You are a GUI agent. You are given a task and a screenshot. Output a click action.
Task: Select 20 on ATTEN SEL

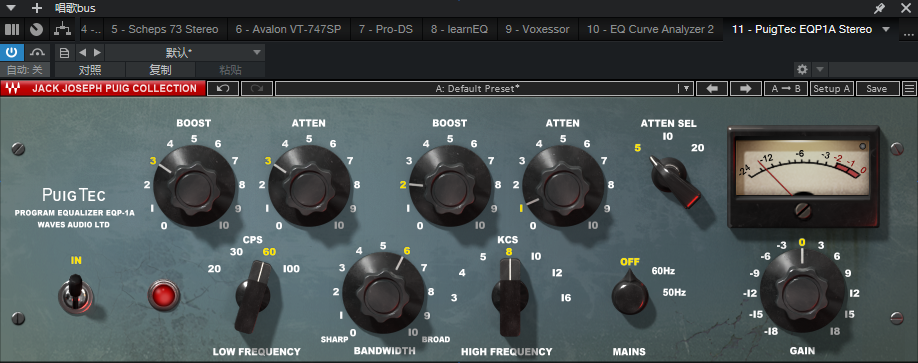click(x=697, y=148)
